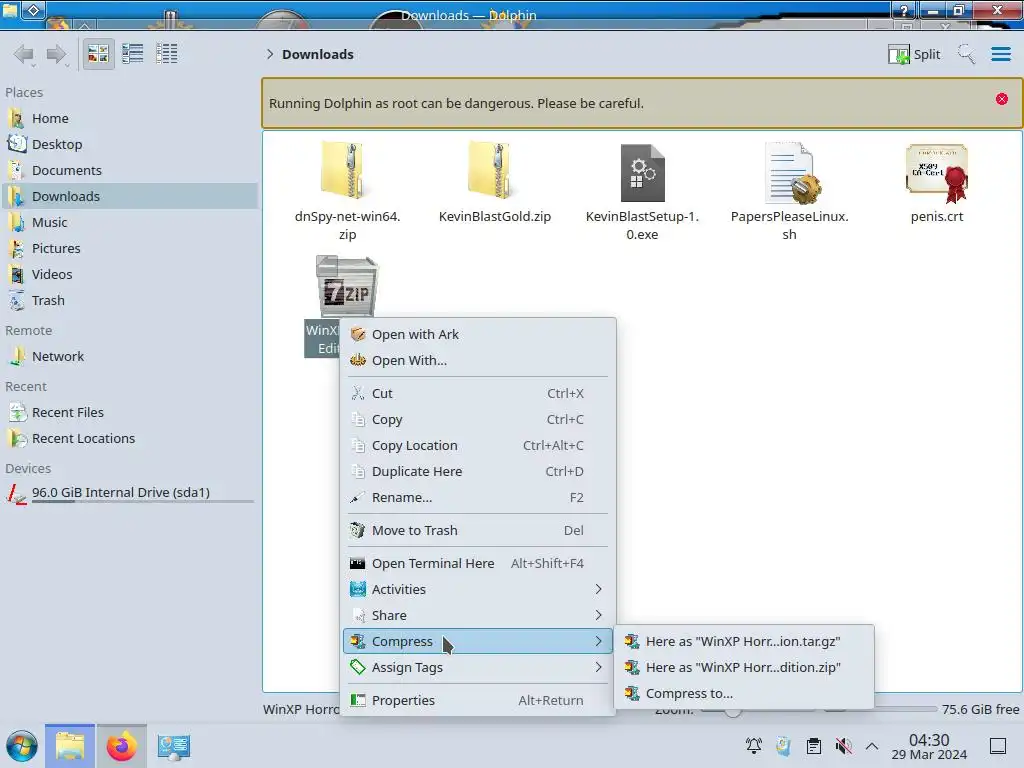1024x768 pixels.
Task: Select dnSpy-net-win64.zip file icon
Action: (347, 171)
